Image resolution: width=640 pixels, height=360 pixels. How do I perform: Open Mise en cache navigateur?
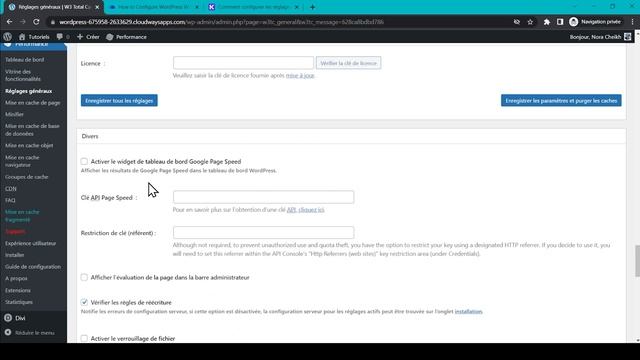click(x=22, y=161)
